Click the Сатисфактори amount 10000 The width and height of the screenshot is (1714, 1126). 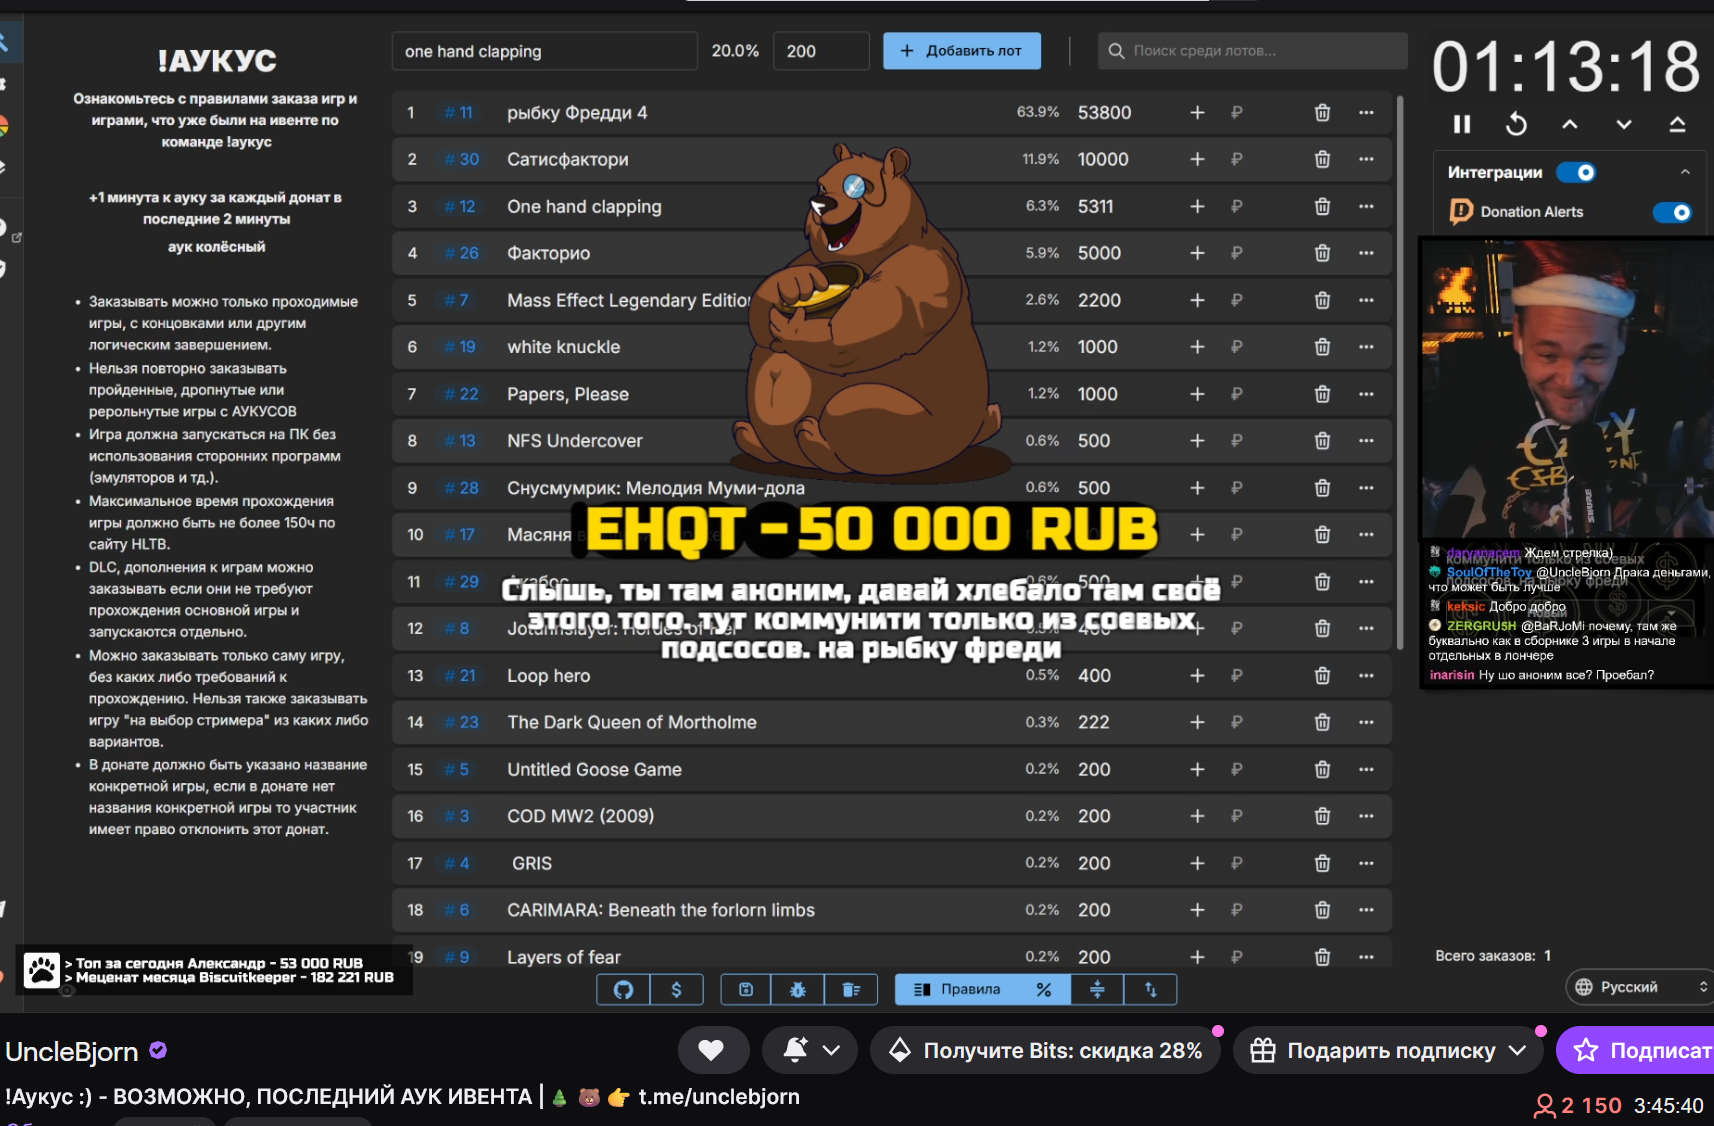(x=1103, y=160)
